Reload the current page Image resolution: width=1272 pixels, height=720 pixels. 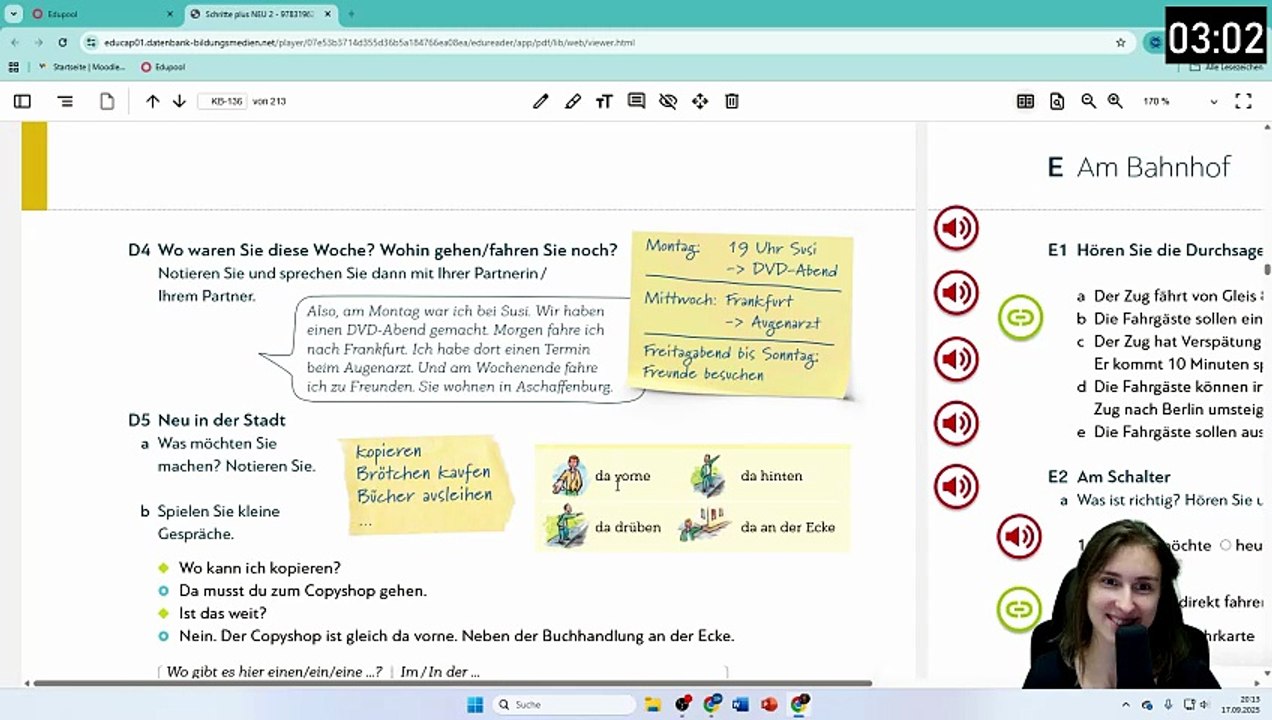tap(62, 43)
